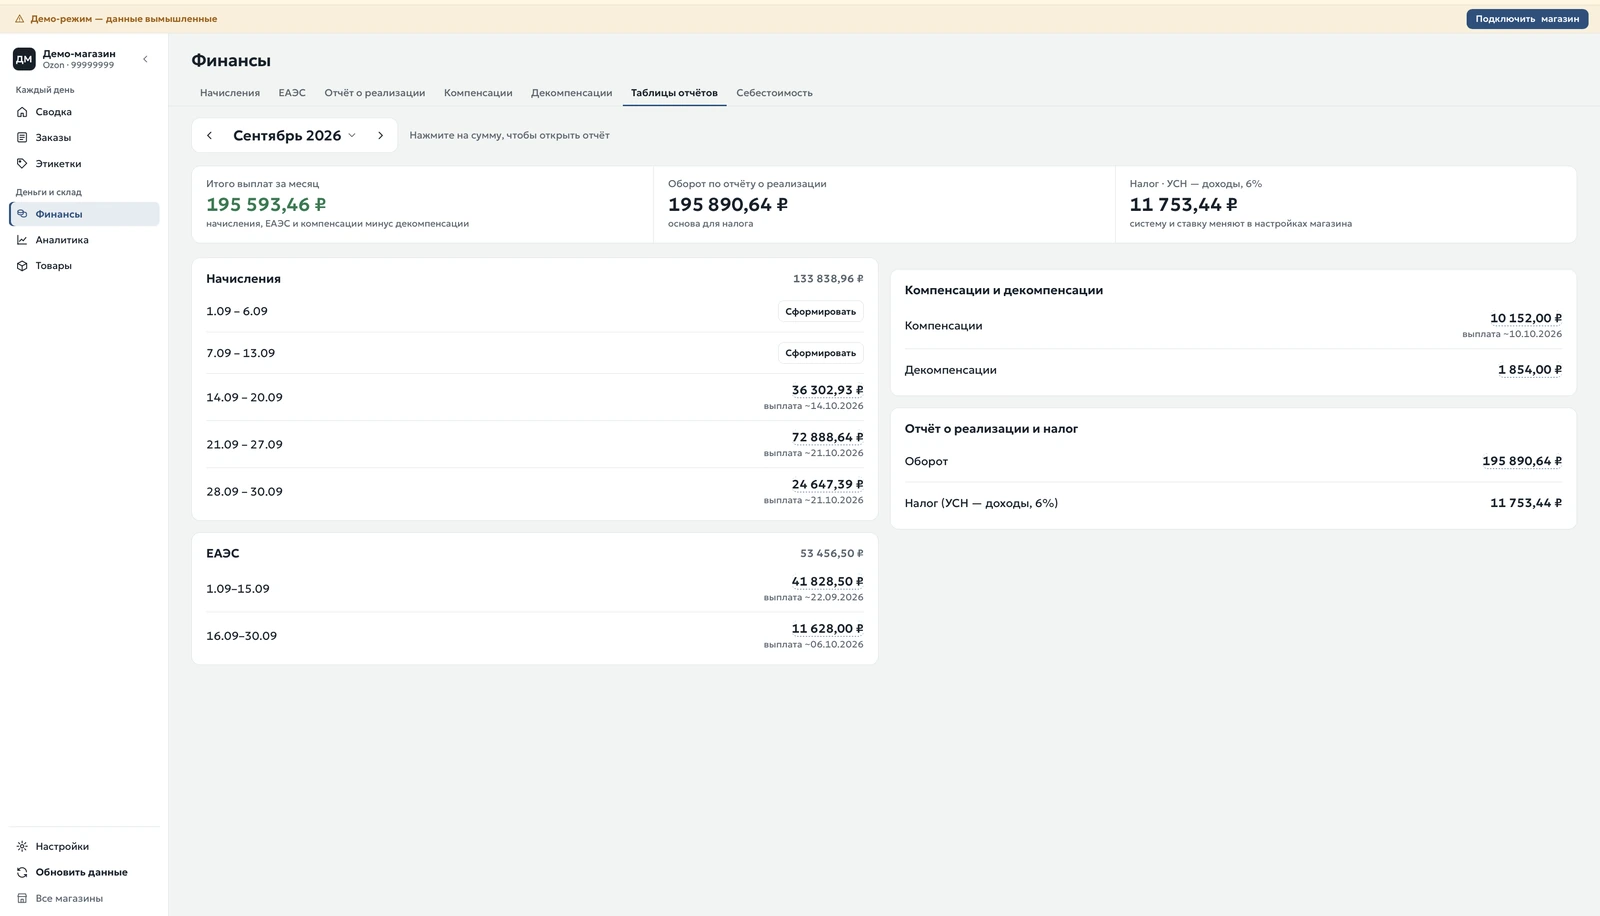The image size is (1600, 916).
Task: Click Сформировать for 7.09 – 13.09
Action: tap(820, 353)
